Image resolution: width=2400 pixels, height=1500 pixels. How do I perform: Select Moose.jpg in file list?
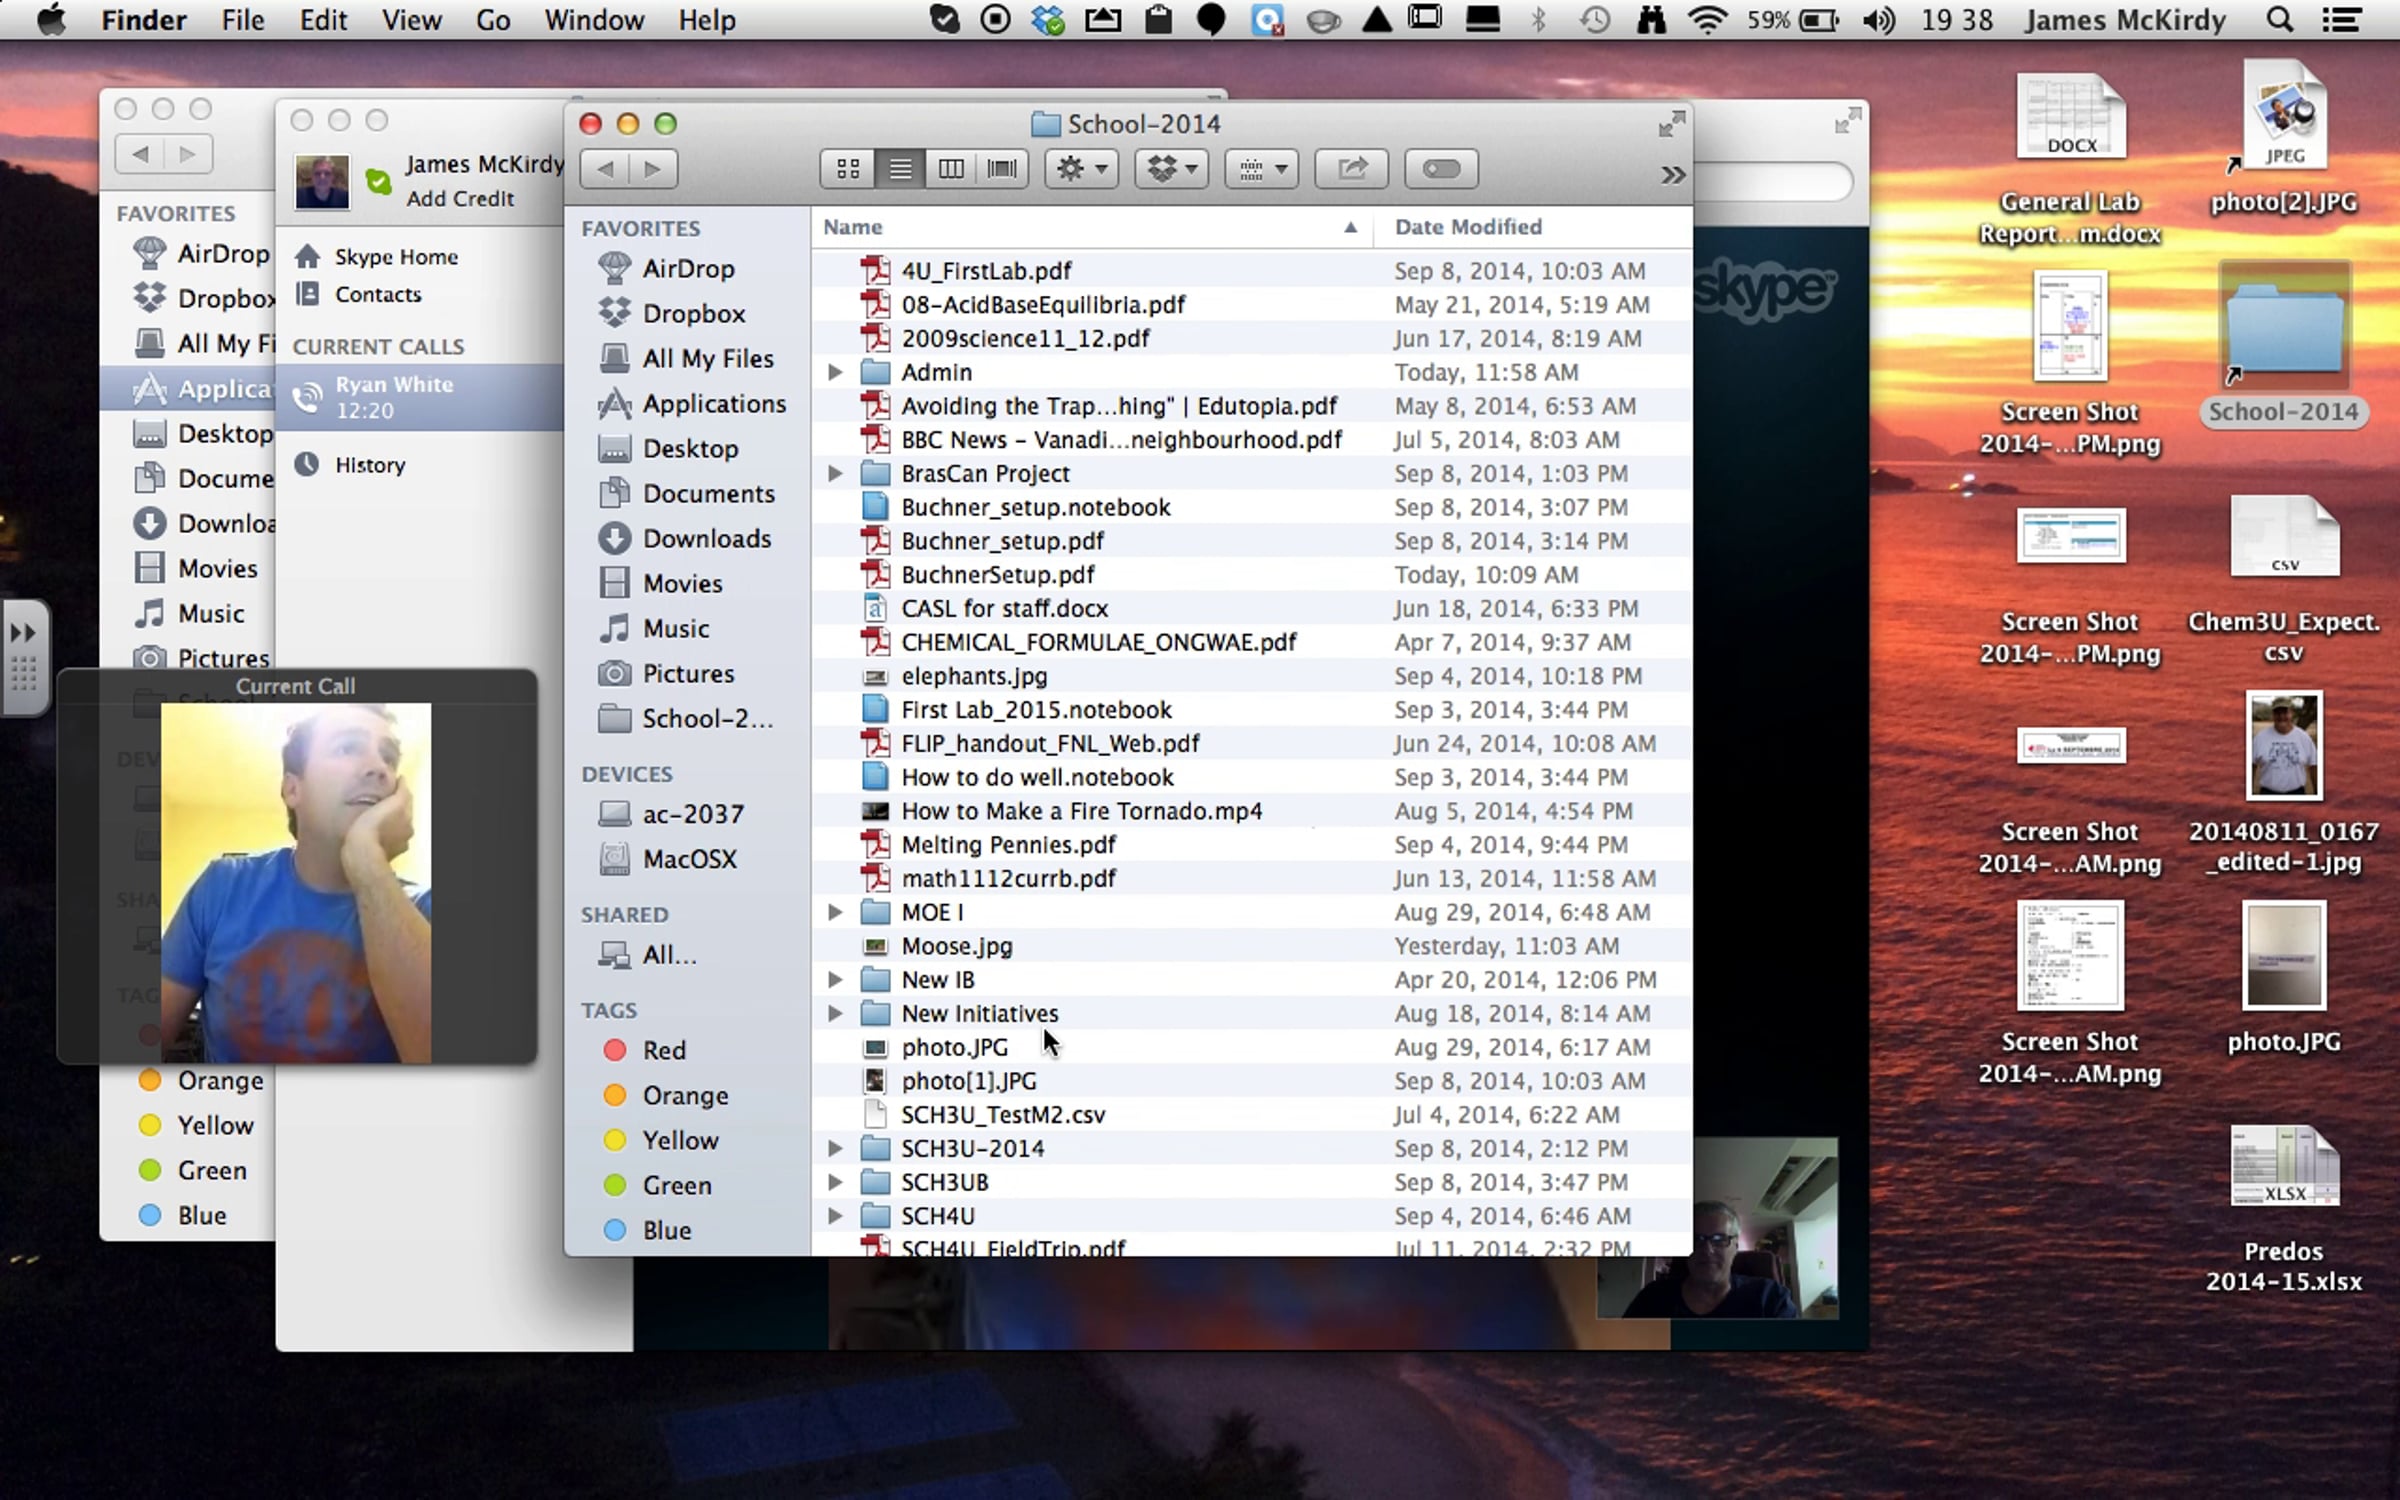(956, 946)
